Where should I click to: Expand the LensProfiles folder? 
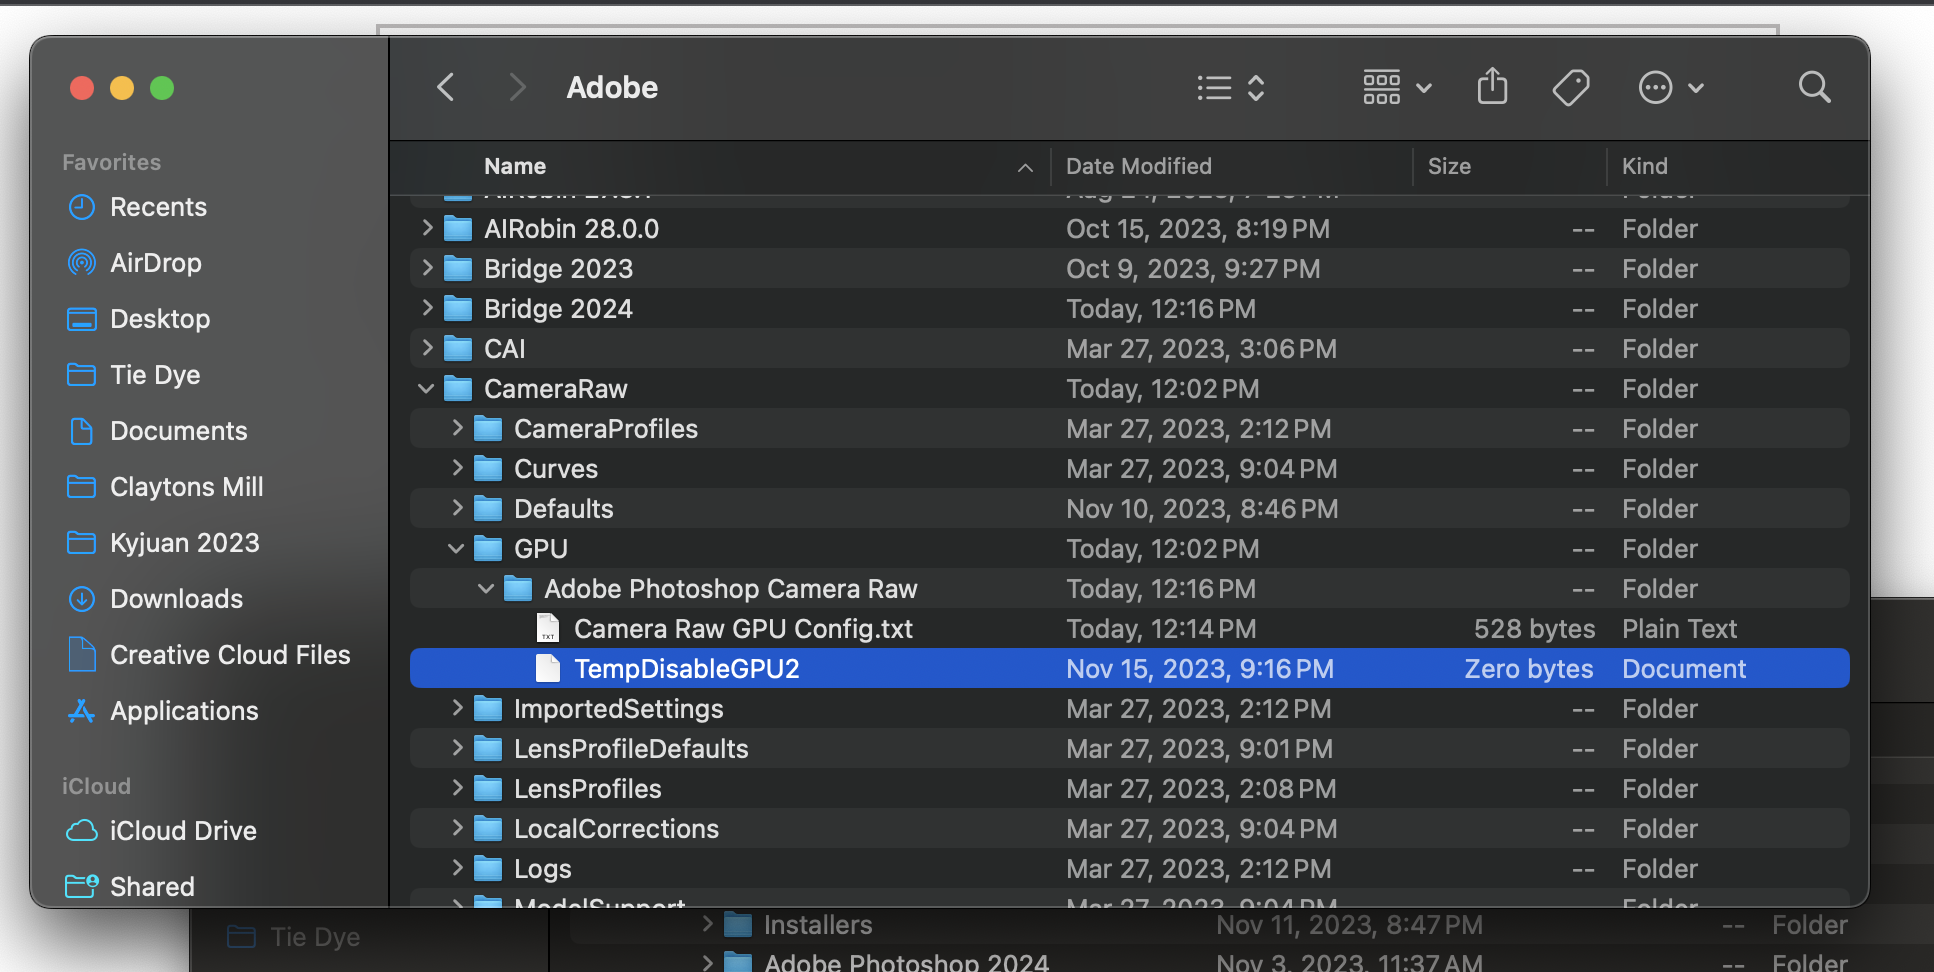[x=457, y=788]
